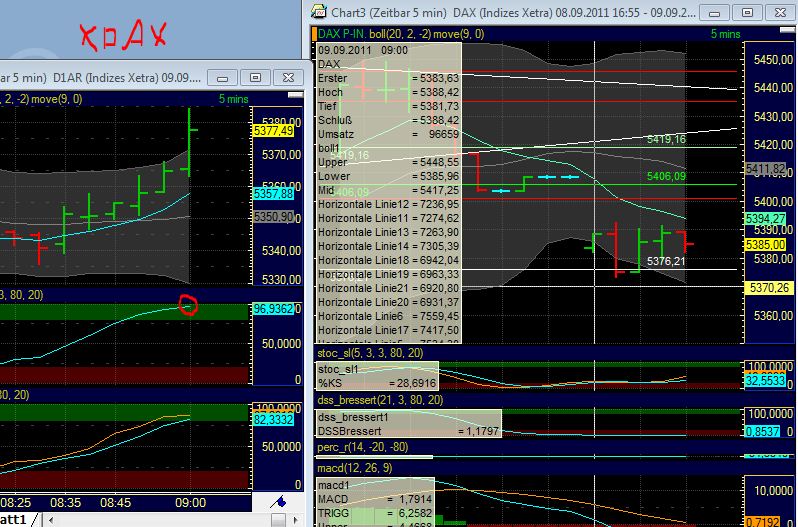Click the 'Schluß = 5388,42' data row

tap(388, 120)
